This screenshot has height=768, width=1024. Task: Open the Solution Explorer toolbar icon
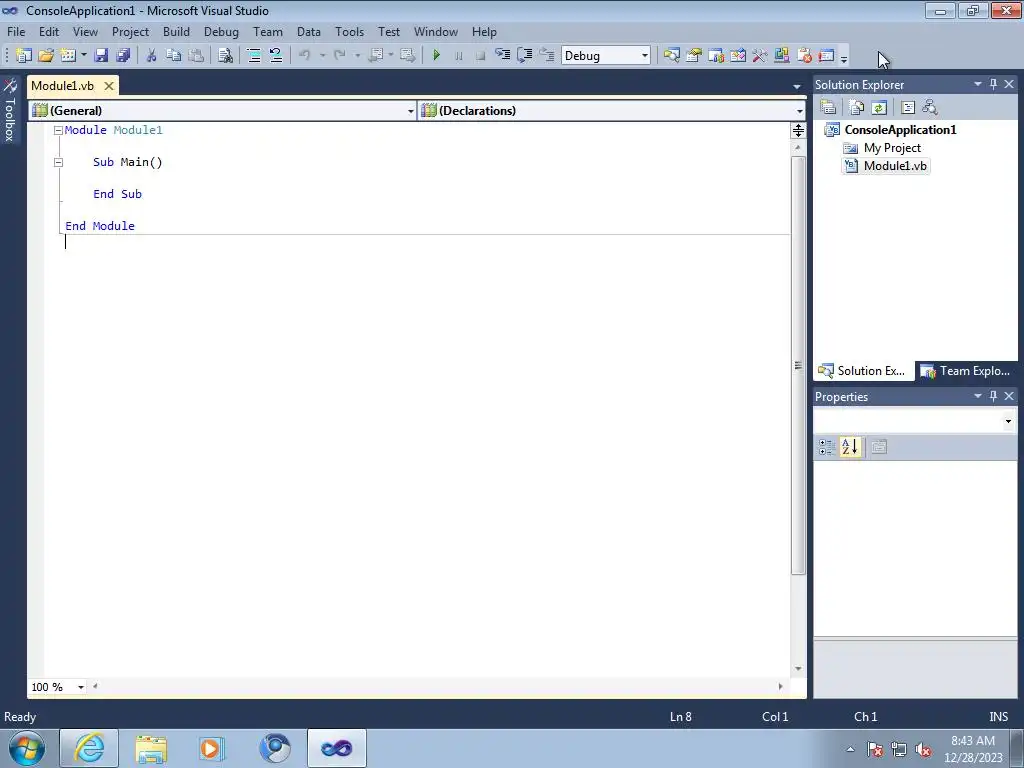[x=671, y=56]
